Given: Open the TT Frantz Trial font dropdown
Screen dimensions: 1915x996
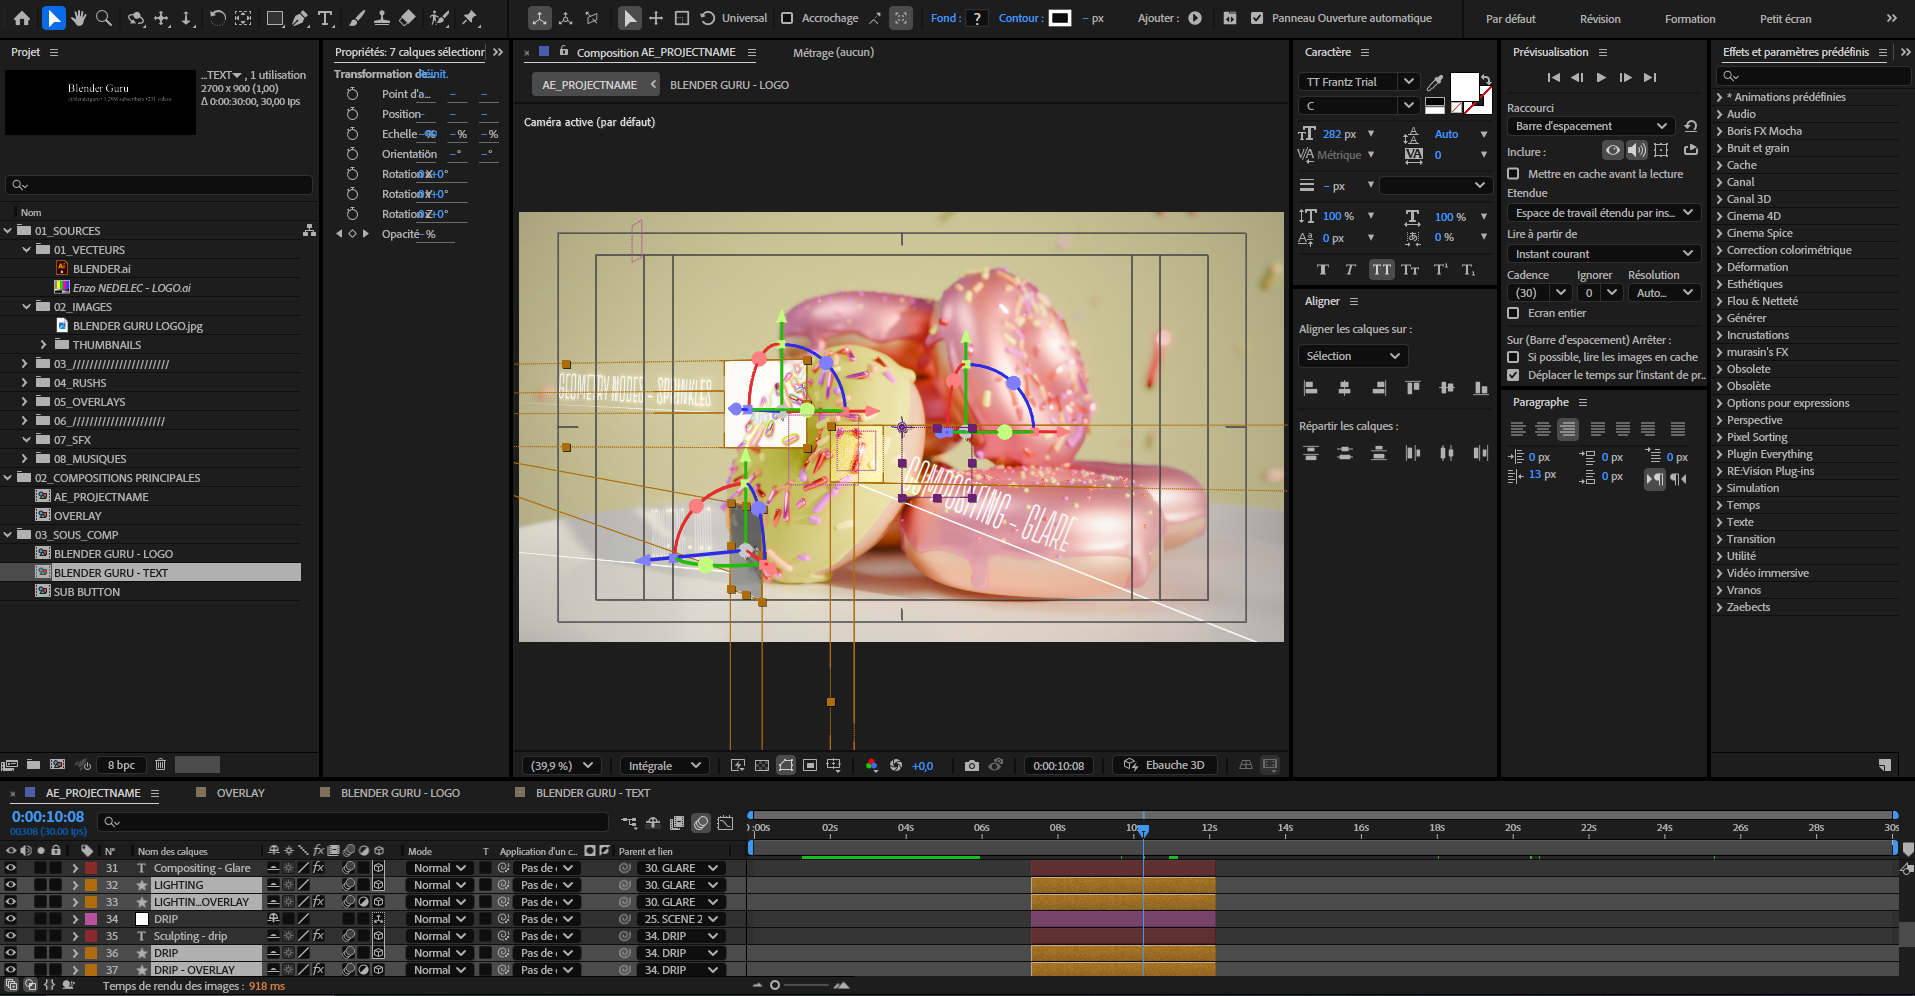Looking at the screenshot, I should 1408,81.
